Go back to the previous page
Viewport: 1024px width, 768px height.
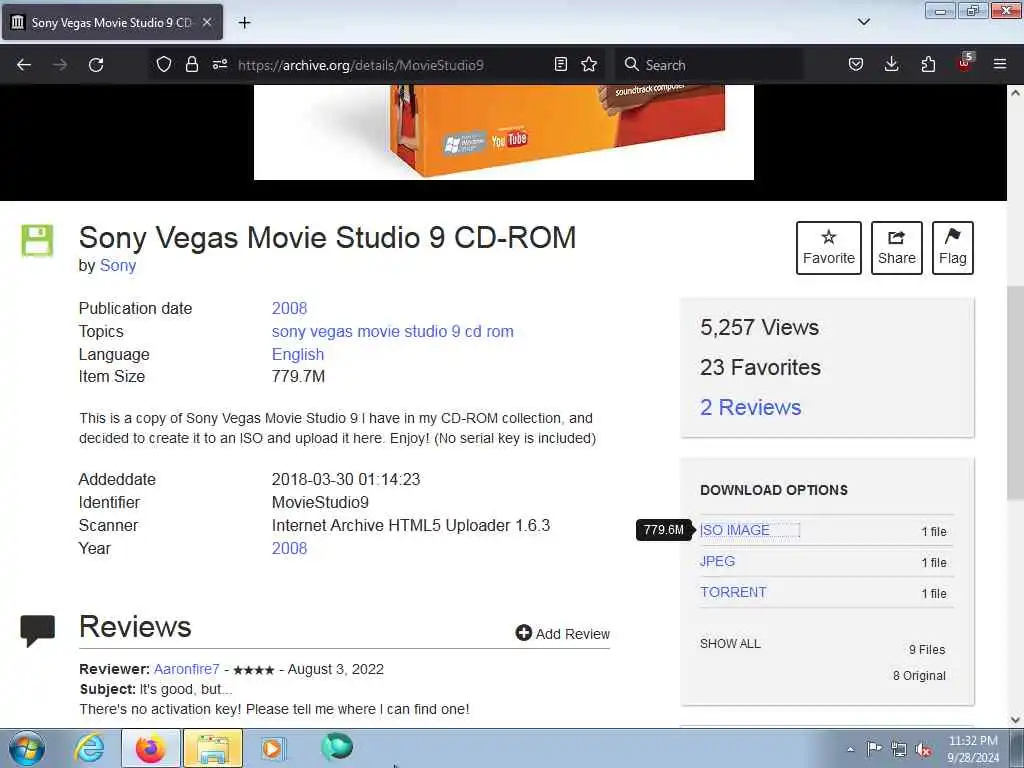[24, 65]
